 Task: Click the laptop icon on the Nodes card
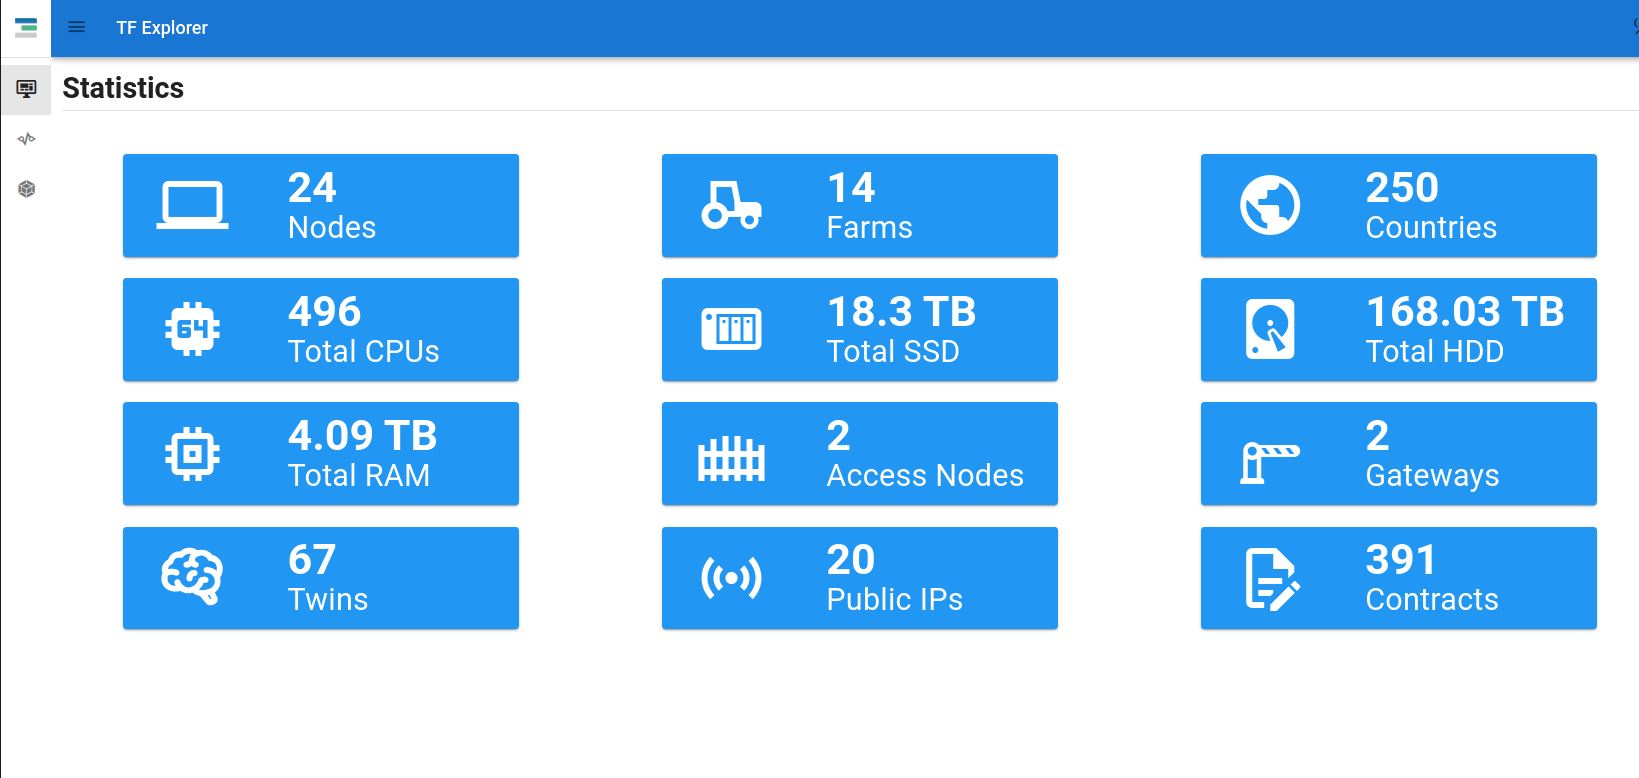click(x=192, y=206)
